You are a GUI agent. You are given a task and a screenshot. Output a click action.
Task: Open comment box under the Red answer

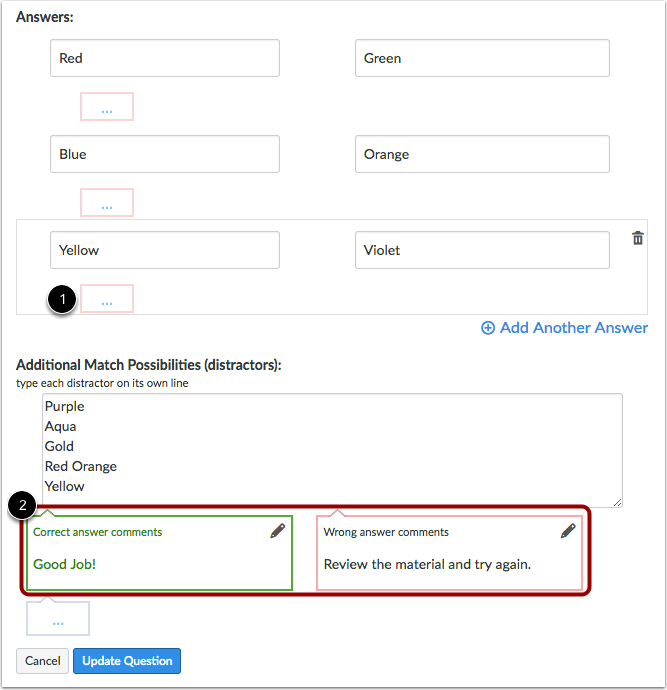pos(107,106)
